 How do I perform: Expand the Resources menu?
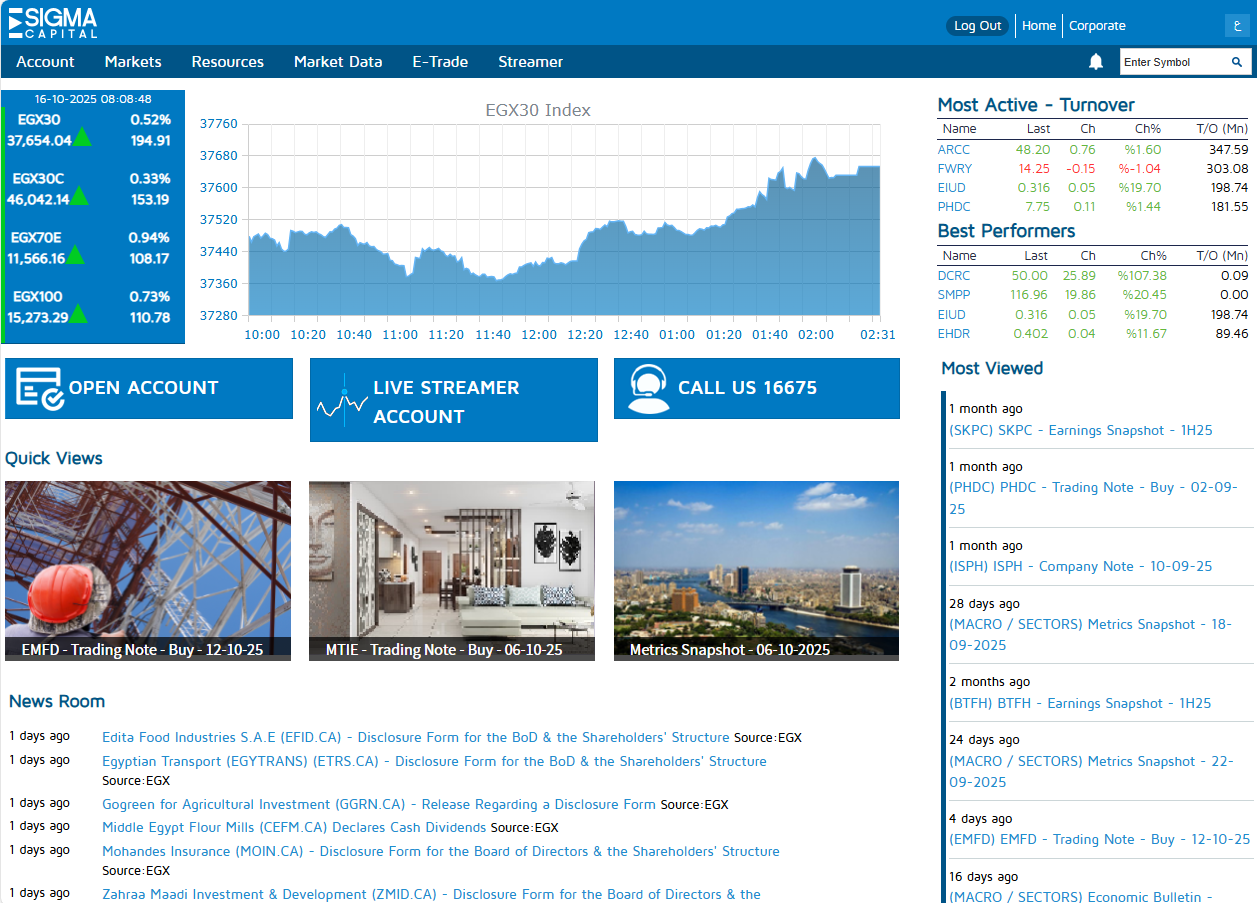pyautogui.click(x=228, y=62)
